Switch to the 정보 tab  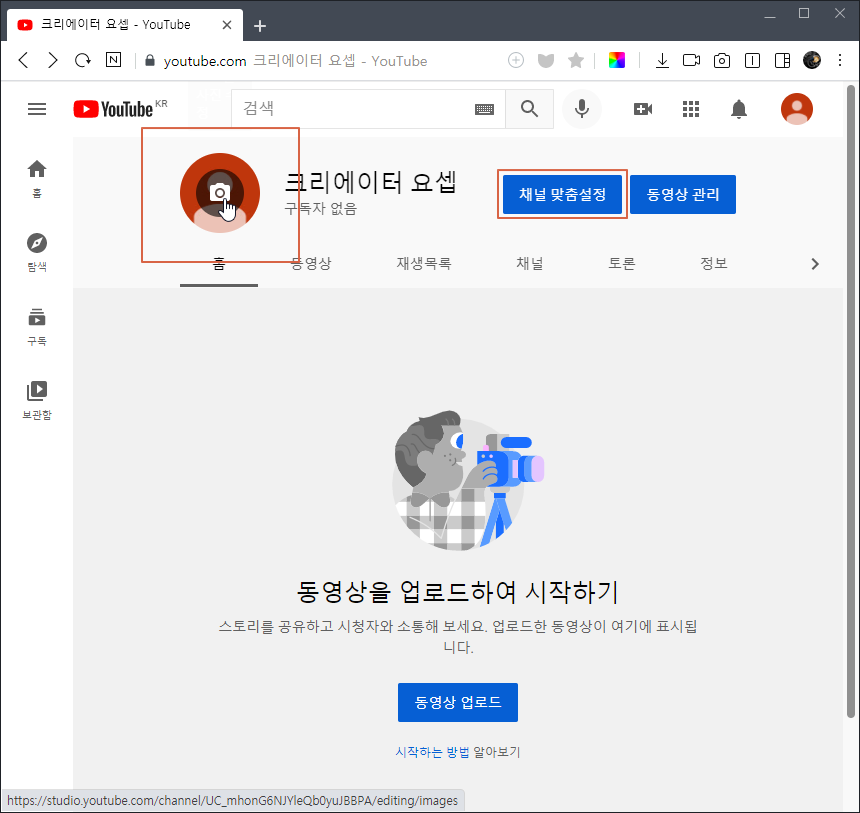714,264
